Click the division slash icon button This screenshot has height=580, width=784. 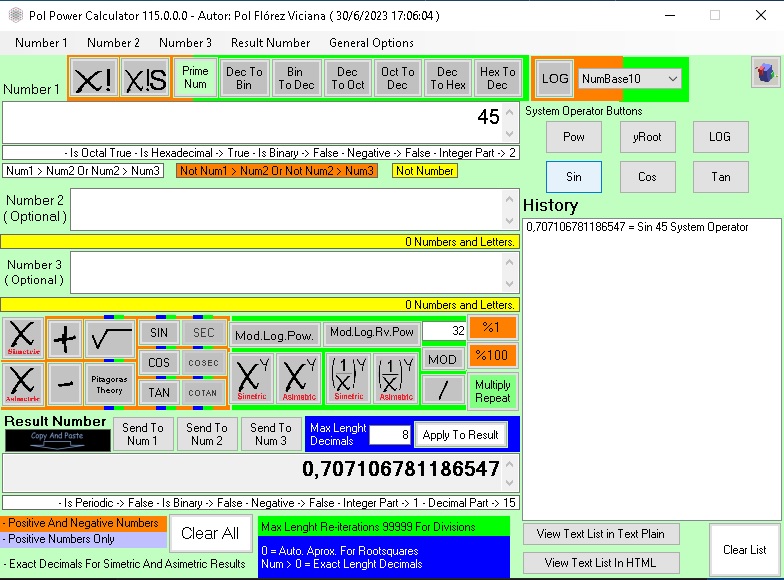pyautogui.click(x=442, y=389)
